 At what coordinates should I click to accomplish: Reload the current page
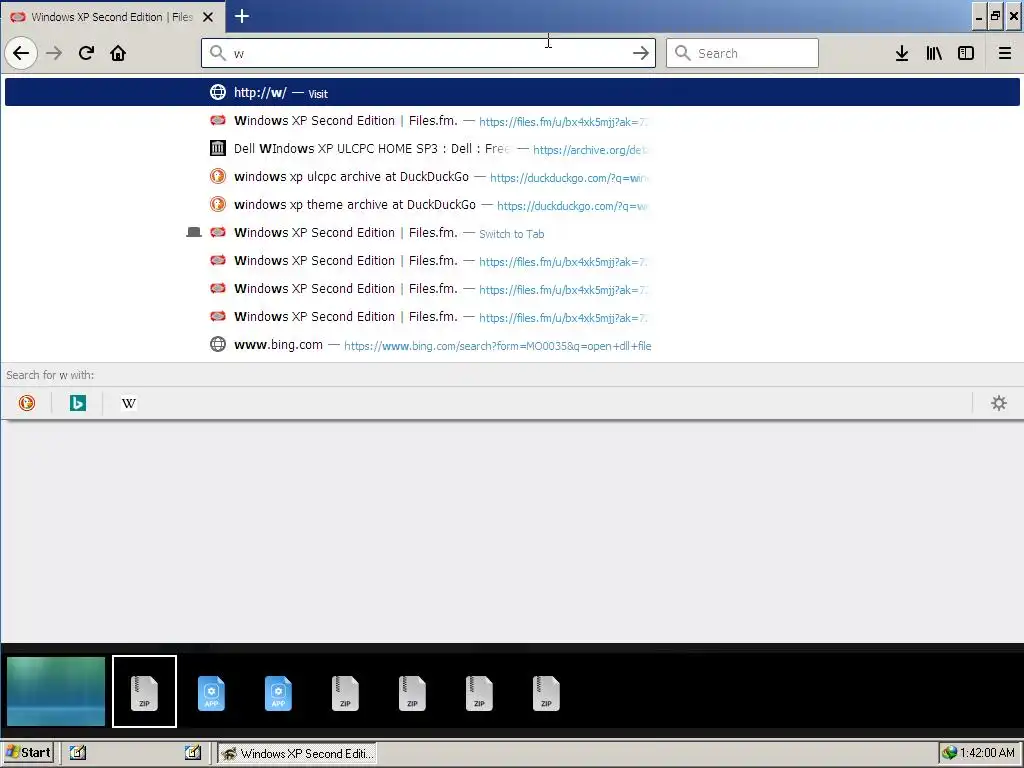pyautogui.click(x=86, y=53)
